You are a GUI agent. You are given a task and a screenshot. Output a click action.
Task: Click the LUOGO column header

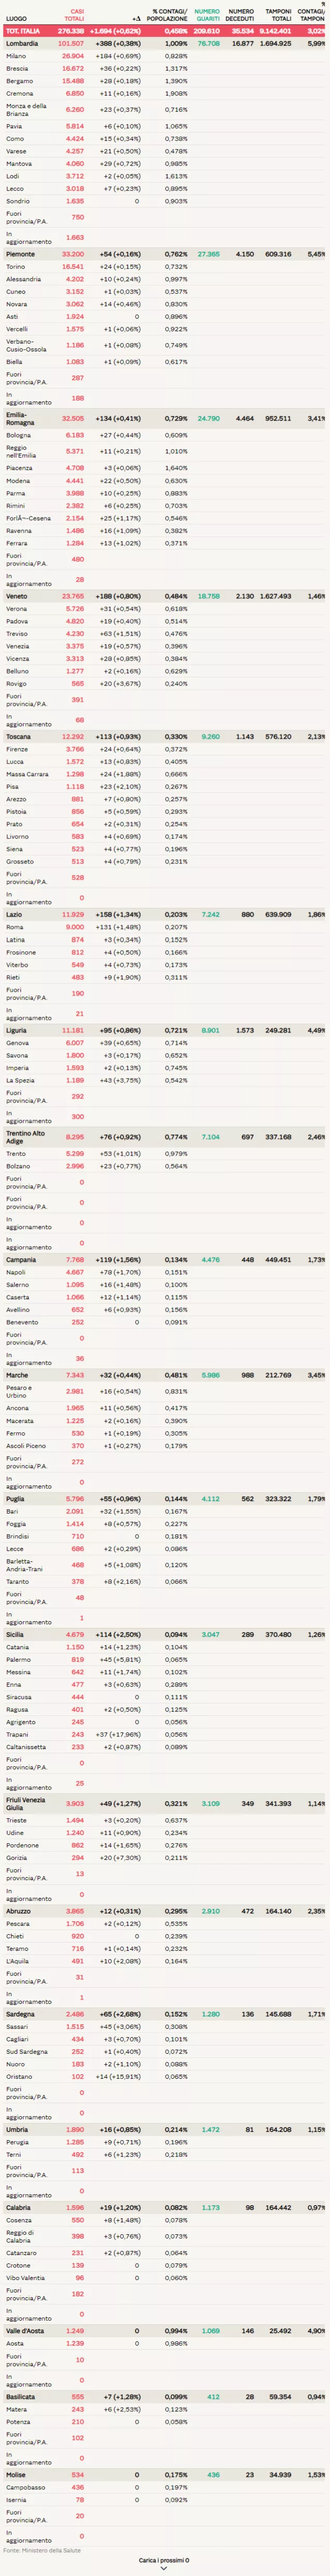pos(16,19)
